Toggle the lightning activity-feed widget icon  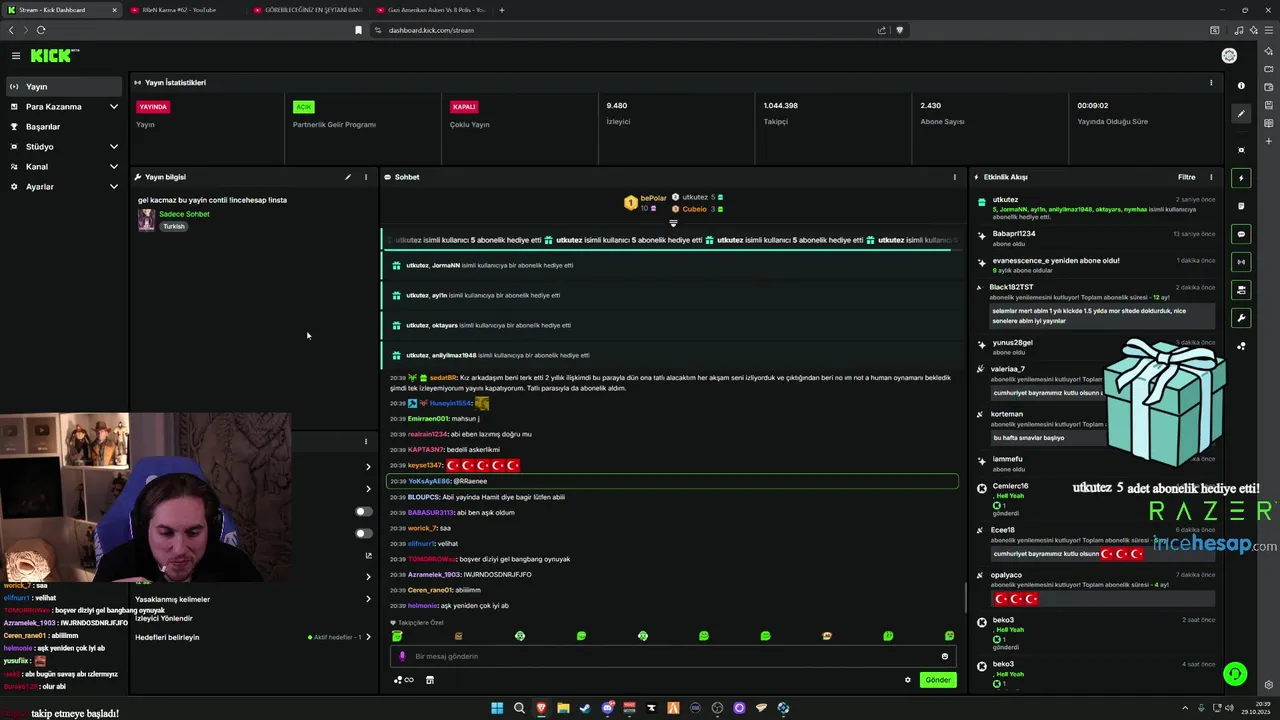[1241, 178]
